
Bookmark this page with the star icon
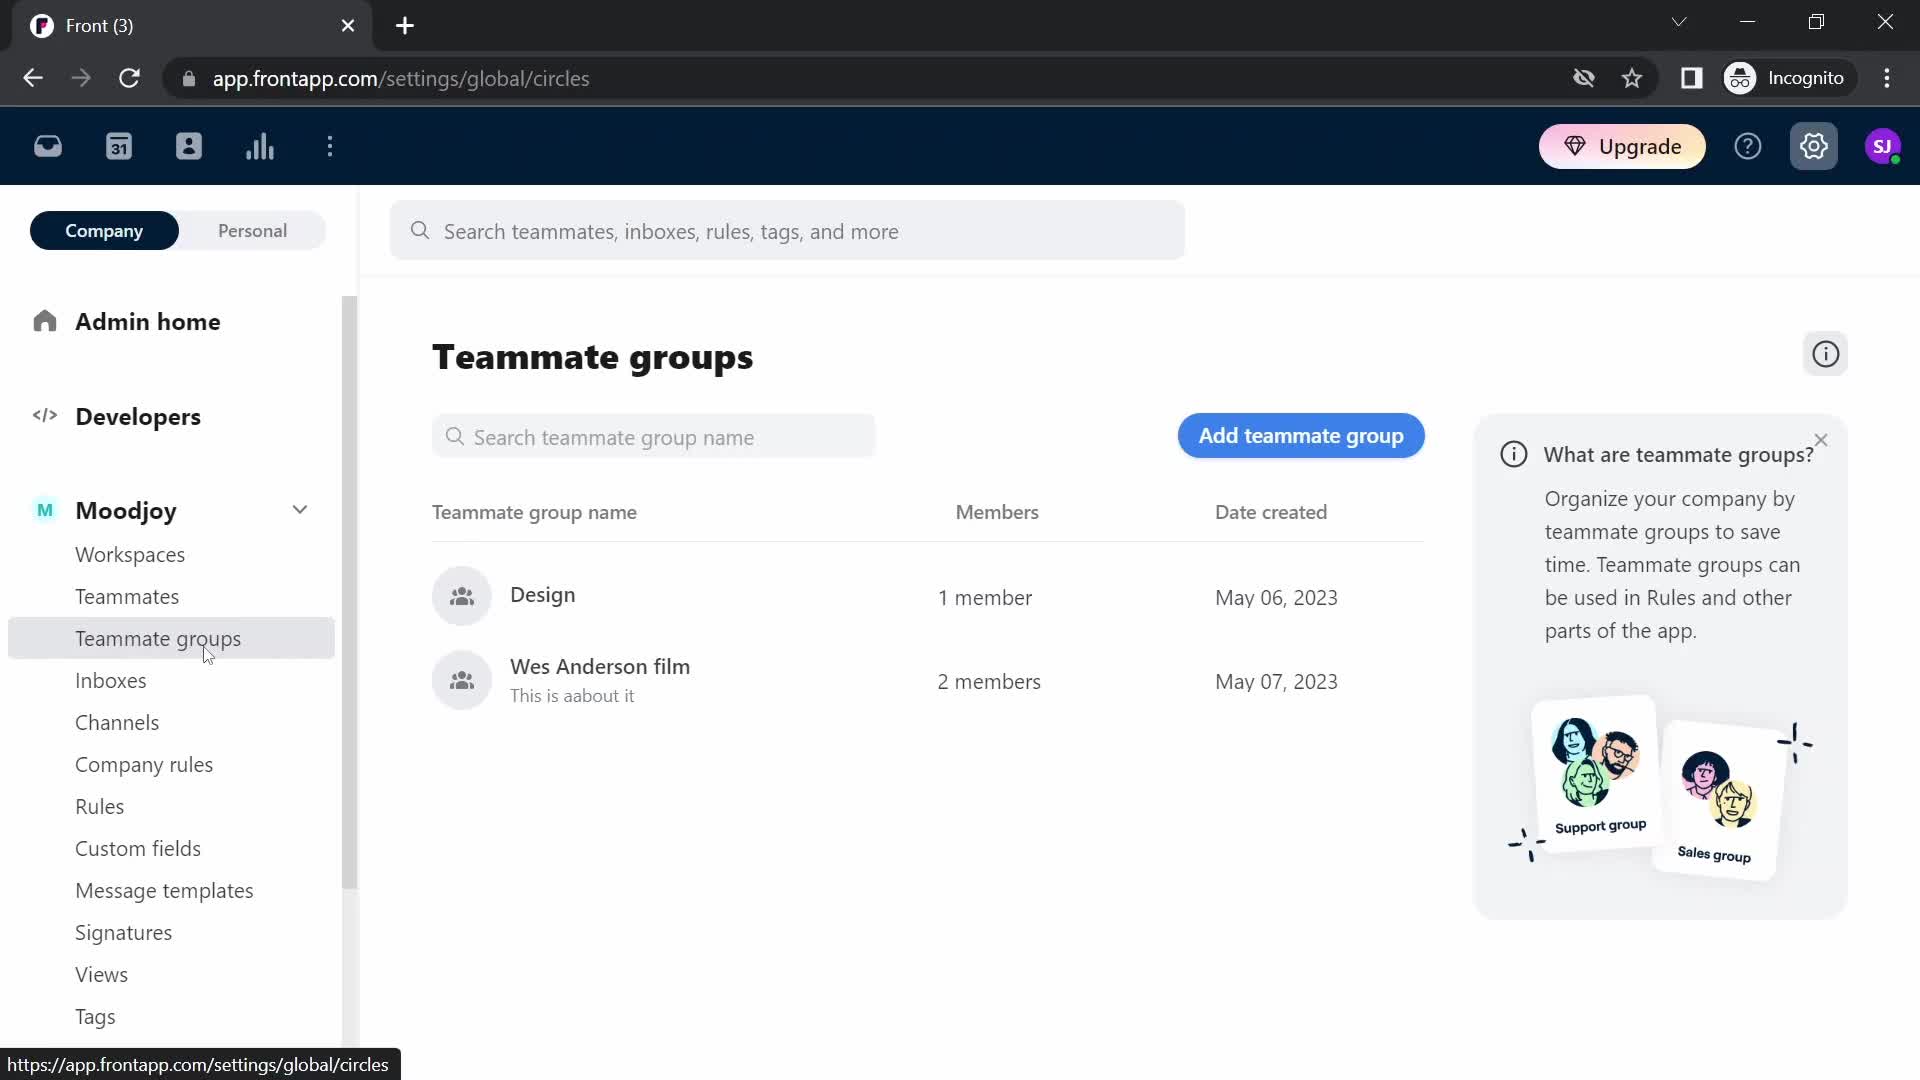click(1632, 78)
